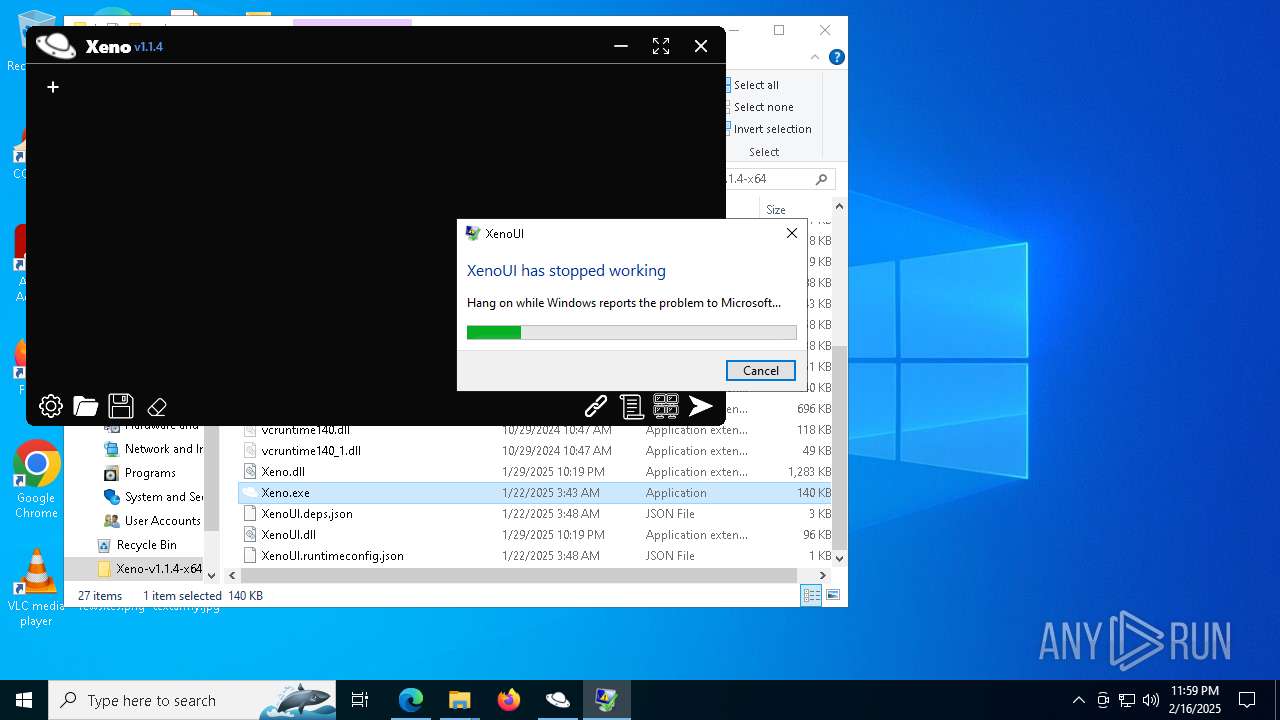
Task: Open volume control in system tray
Action: click(x=1151, y=700)
